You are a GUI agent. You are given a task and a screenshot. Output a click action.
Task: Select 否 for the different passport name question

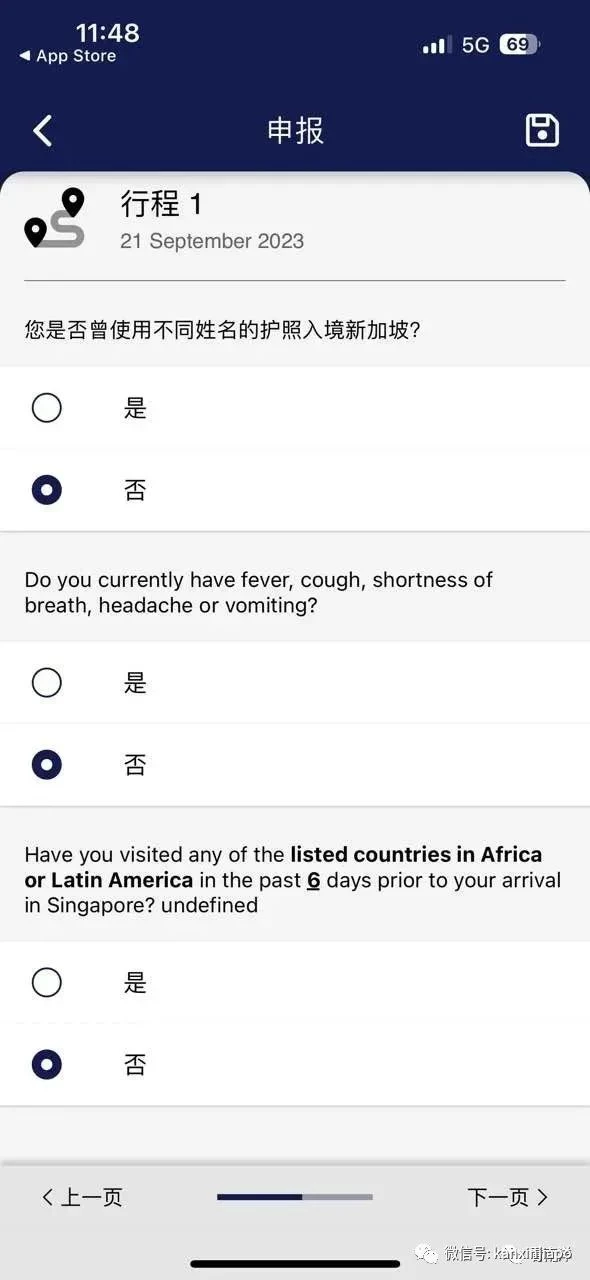(295, 490)
